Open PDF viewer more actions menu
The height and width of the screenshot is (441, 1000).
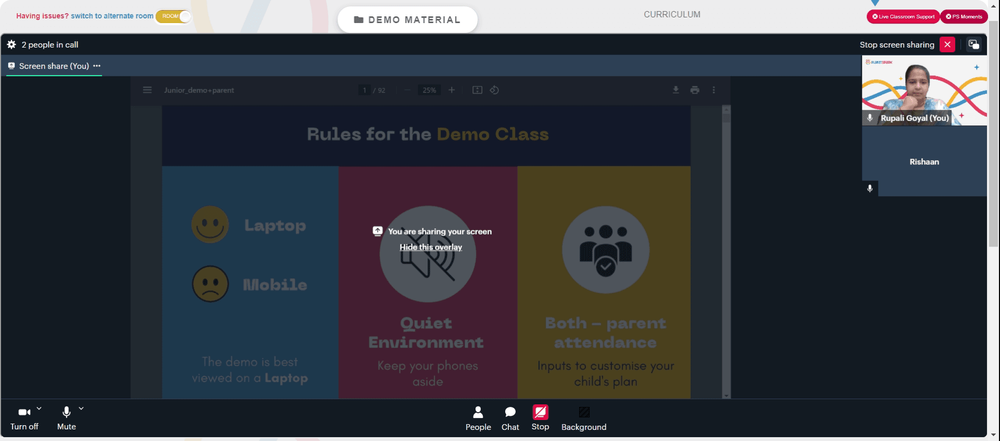[x=714, y=90]
